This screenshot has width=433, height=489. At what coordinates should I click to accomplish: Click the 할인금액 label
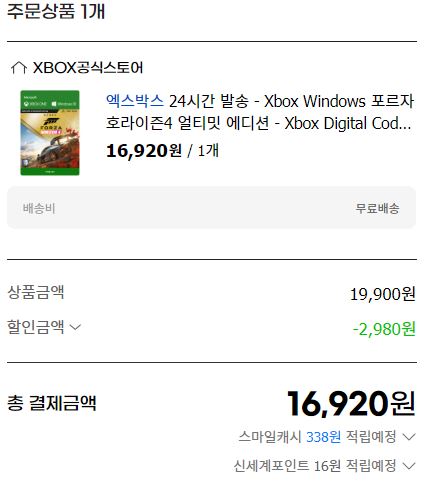[36, 327]
